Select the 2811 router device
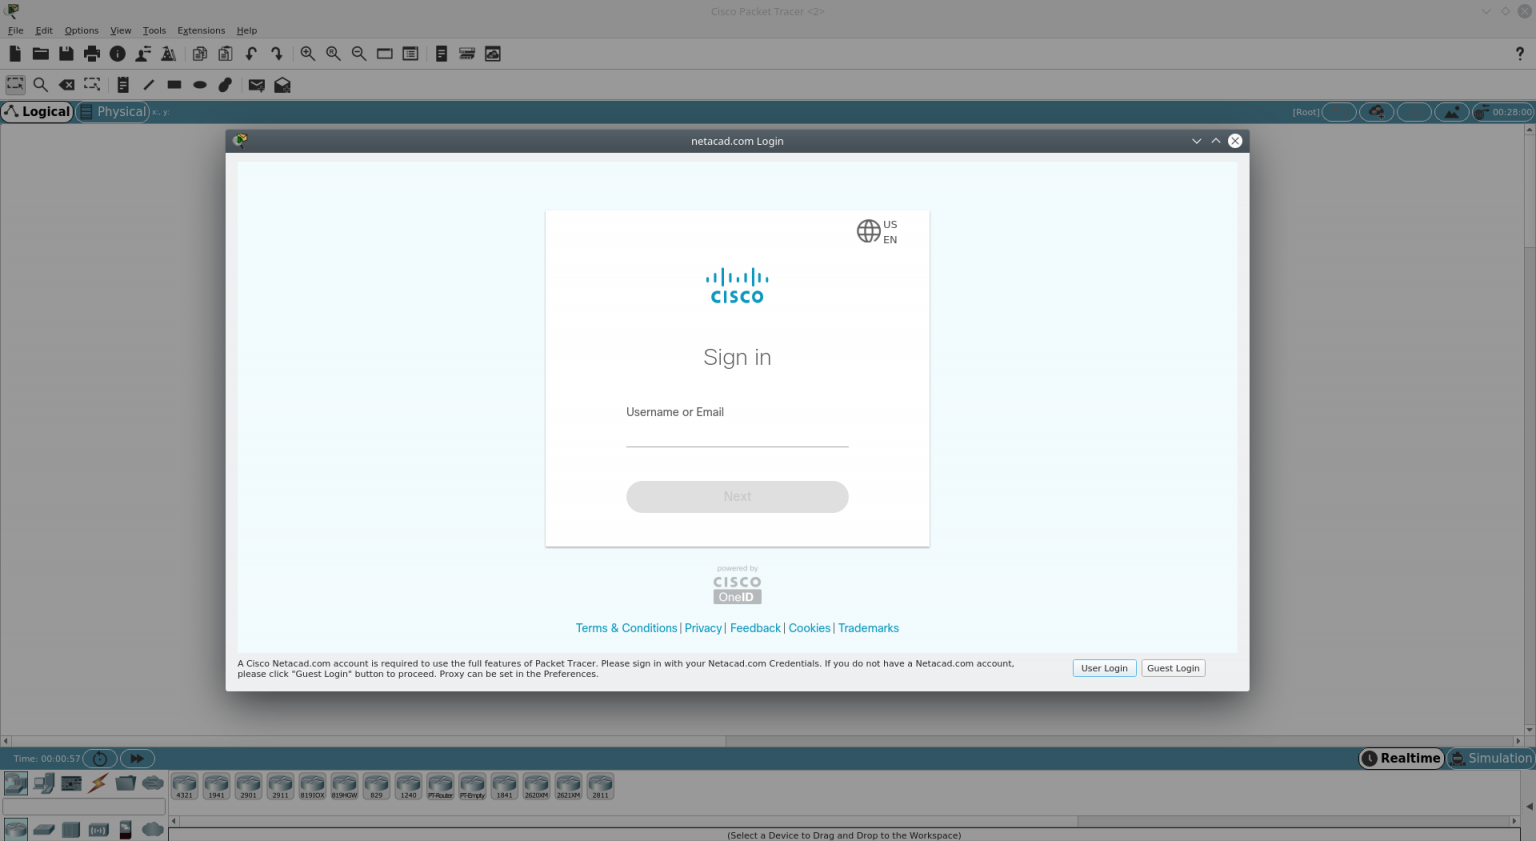The image size is (1536, 841). point(600,786)
